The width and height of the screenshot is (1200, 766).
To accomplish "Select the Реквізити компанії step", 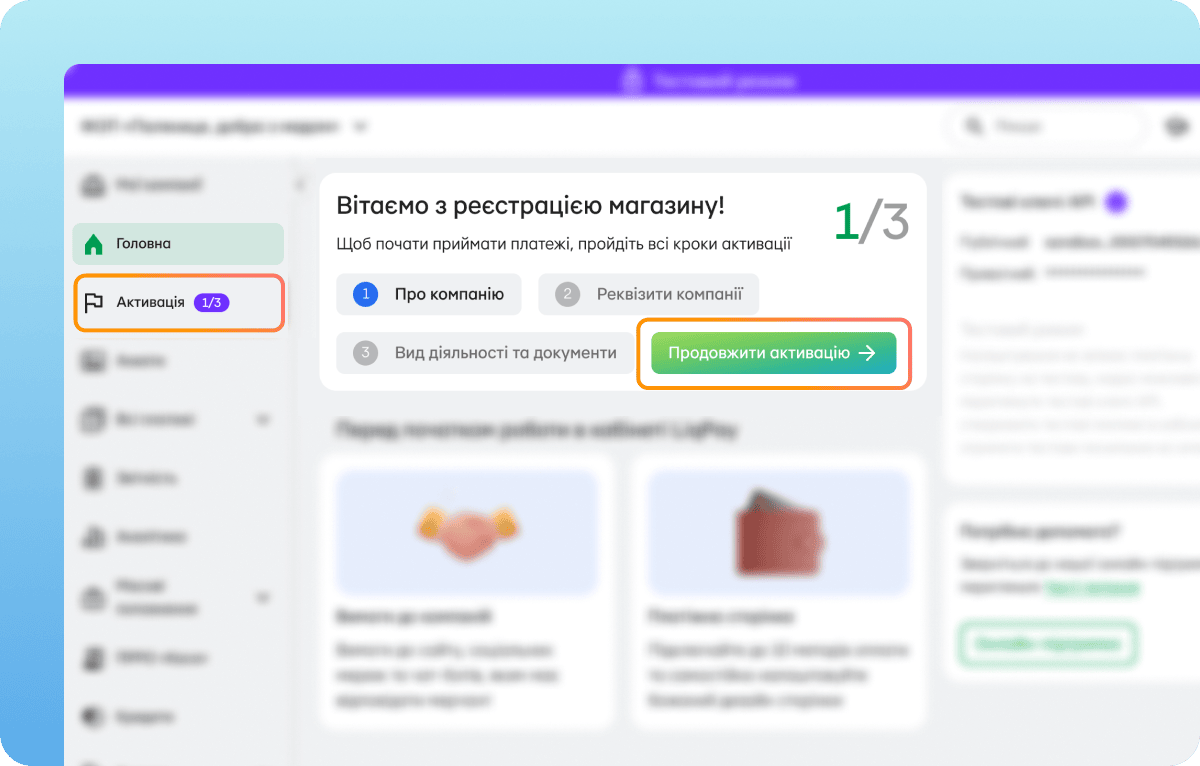I will [648, 294].
